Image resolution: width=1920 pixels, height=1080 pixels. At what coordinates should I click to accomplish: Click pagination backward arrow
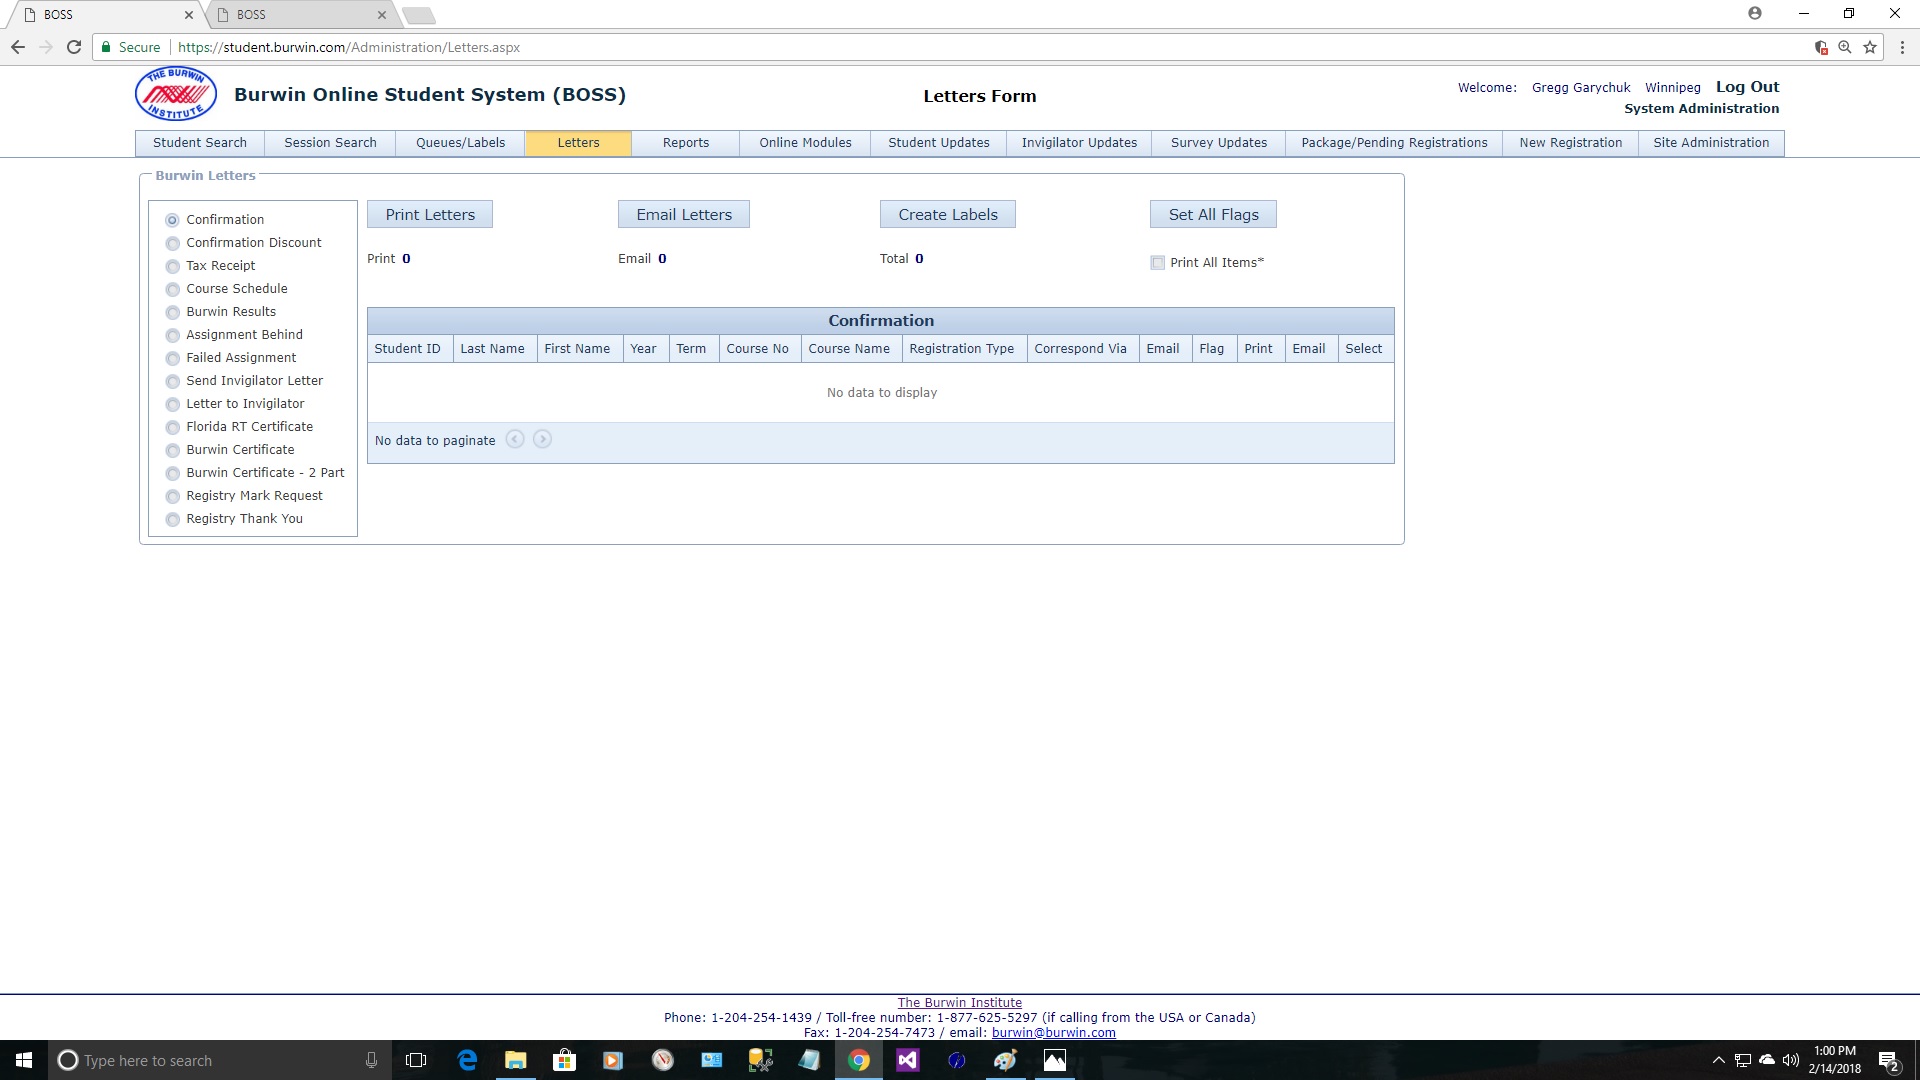(516, 439)
